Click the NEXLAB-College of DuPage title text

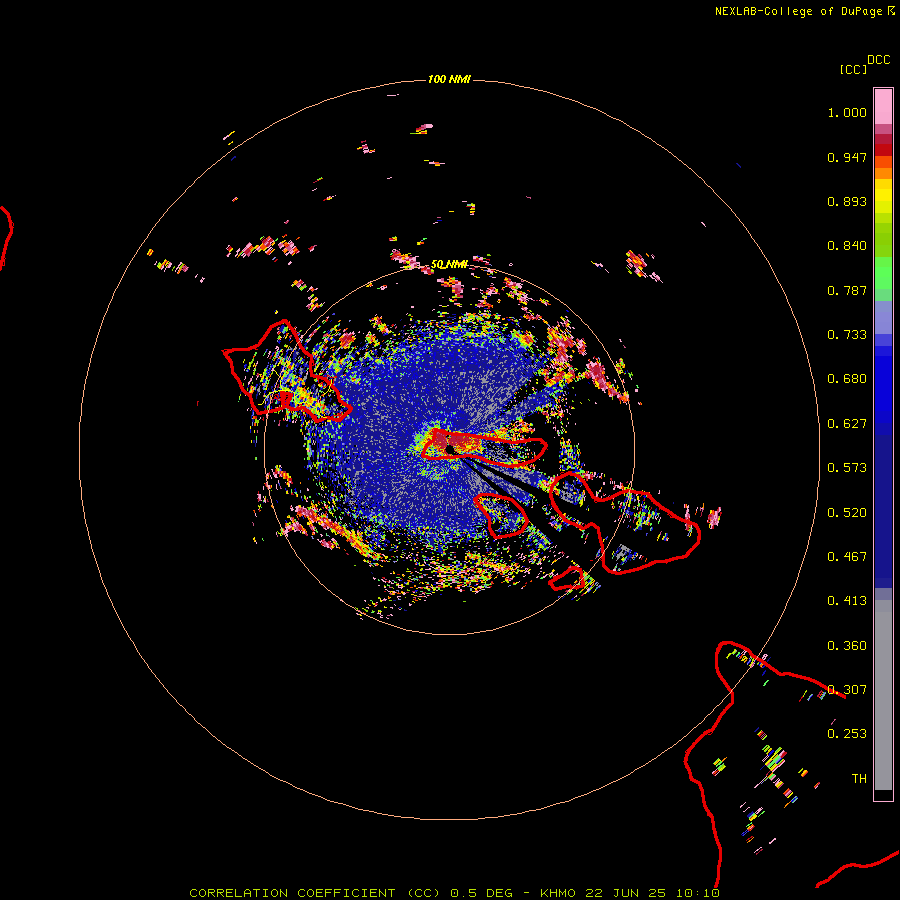click(798, 11)
